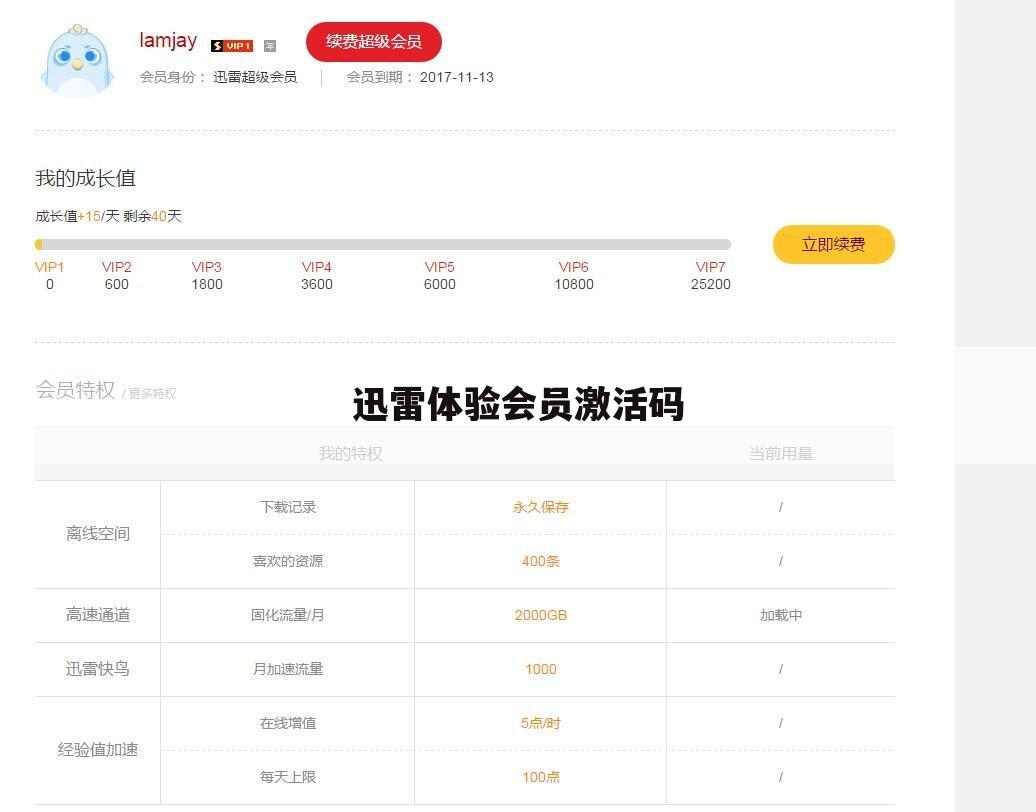Viewport: 1036px width, 812px height.
Task: Click the VIP6 level label
Action: pyautogui.click(x=574, y=267)
